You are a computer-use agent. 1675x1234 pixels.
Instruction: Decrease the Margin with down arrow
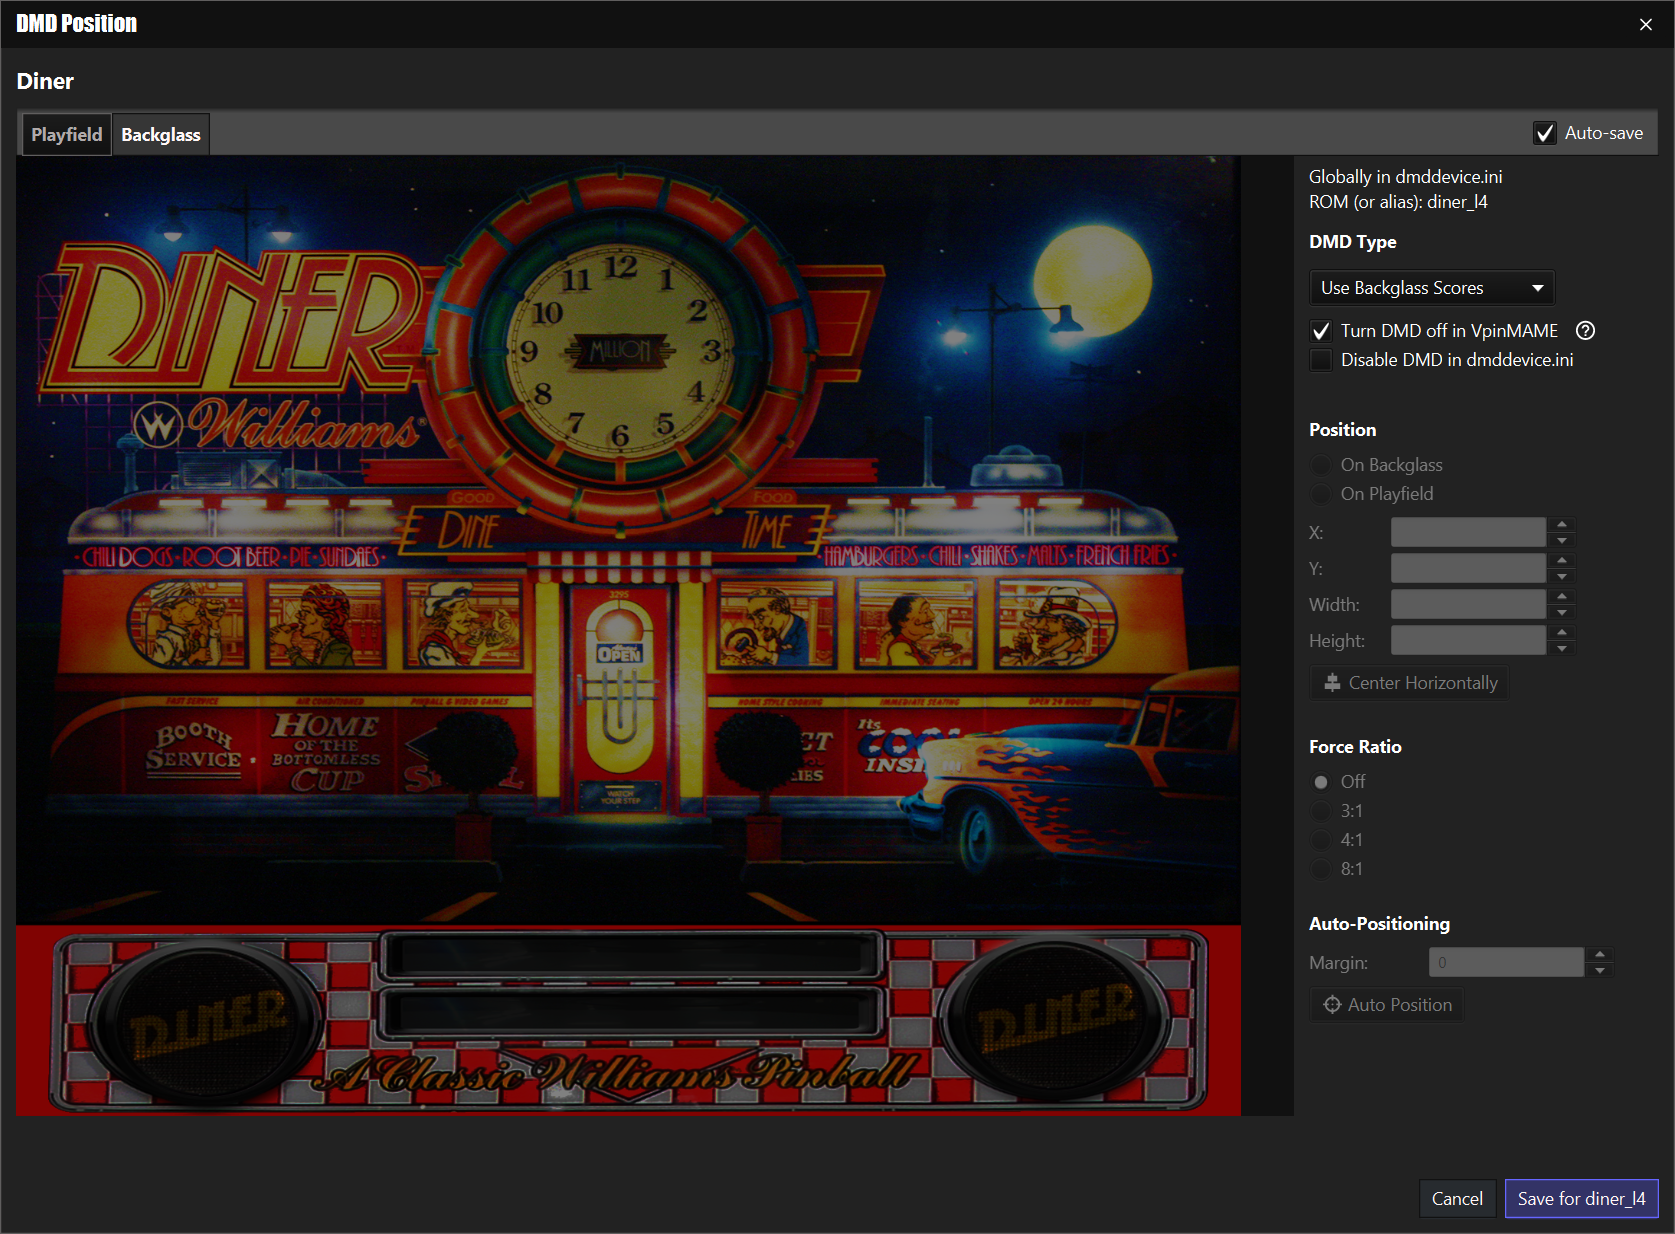[1600, 970]
